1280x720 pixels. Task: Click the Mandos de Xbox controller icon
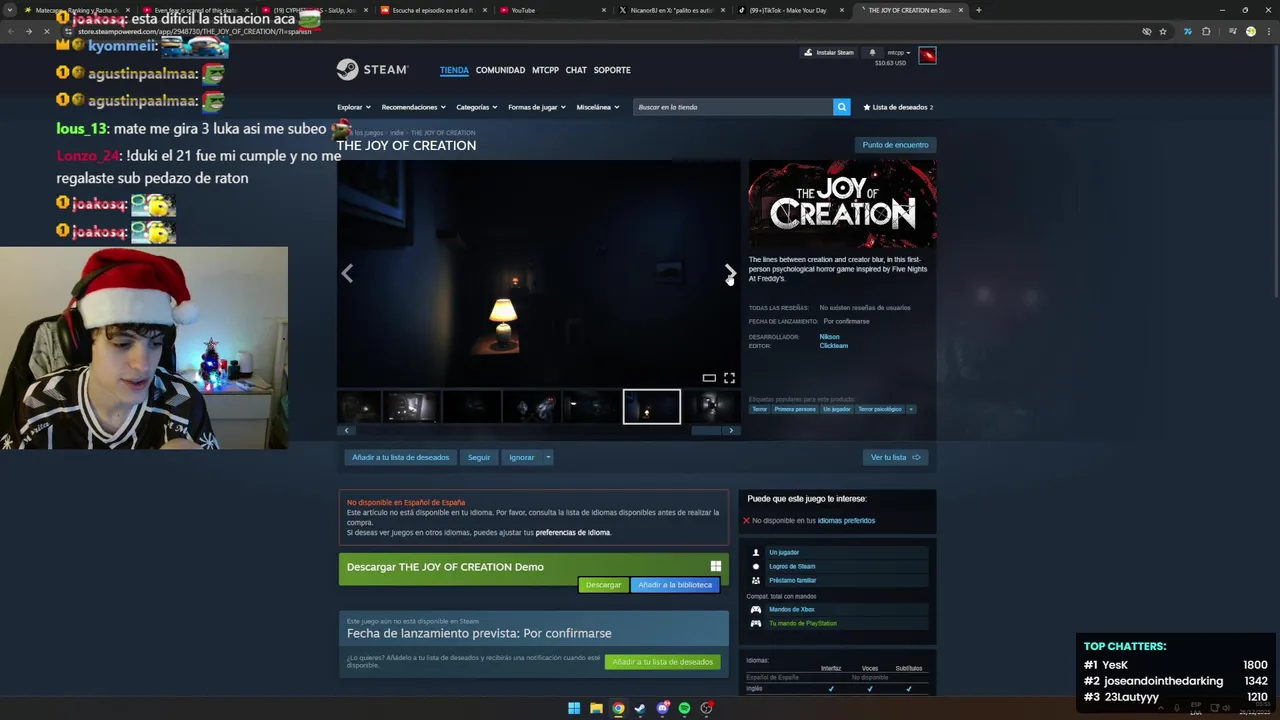756,609
